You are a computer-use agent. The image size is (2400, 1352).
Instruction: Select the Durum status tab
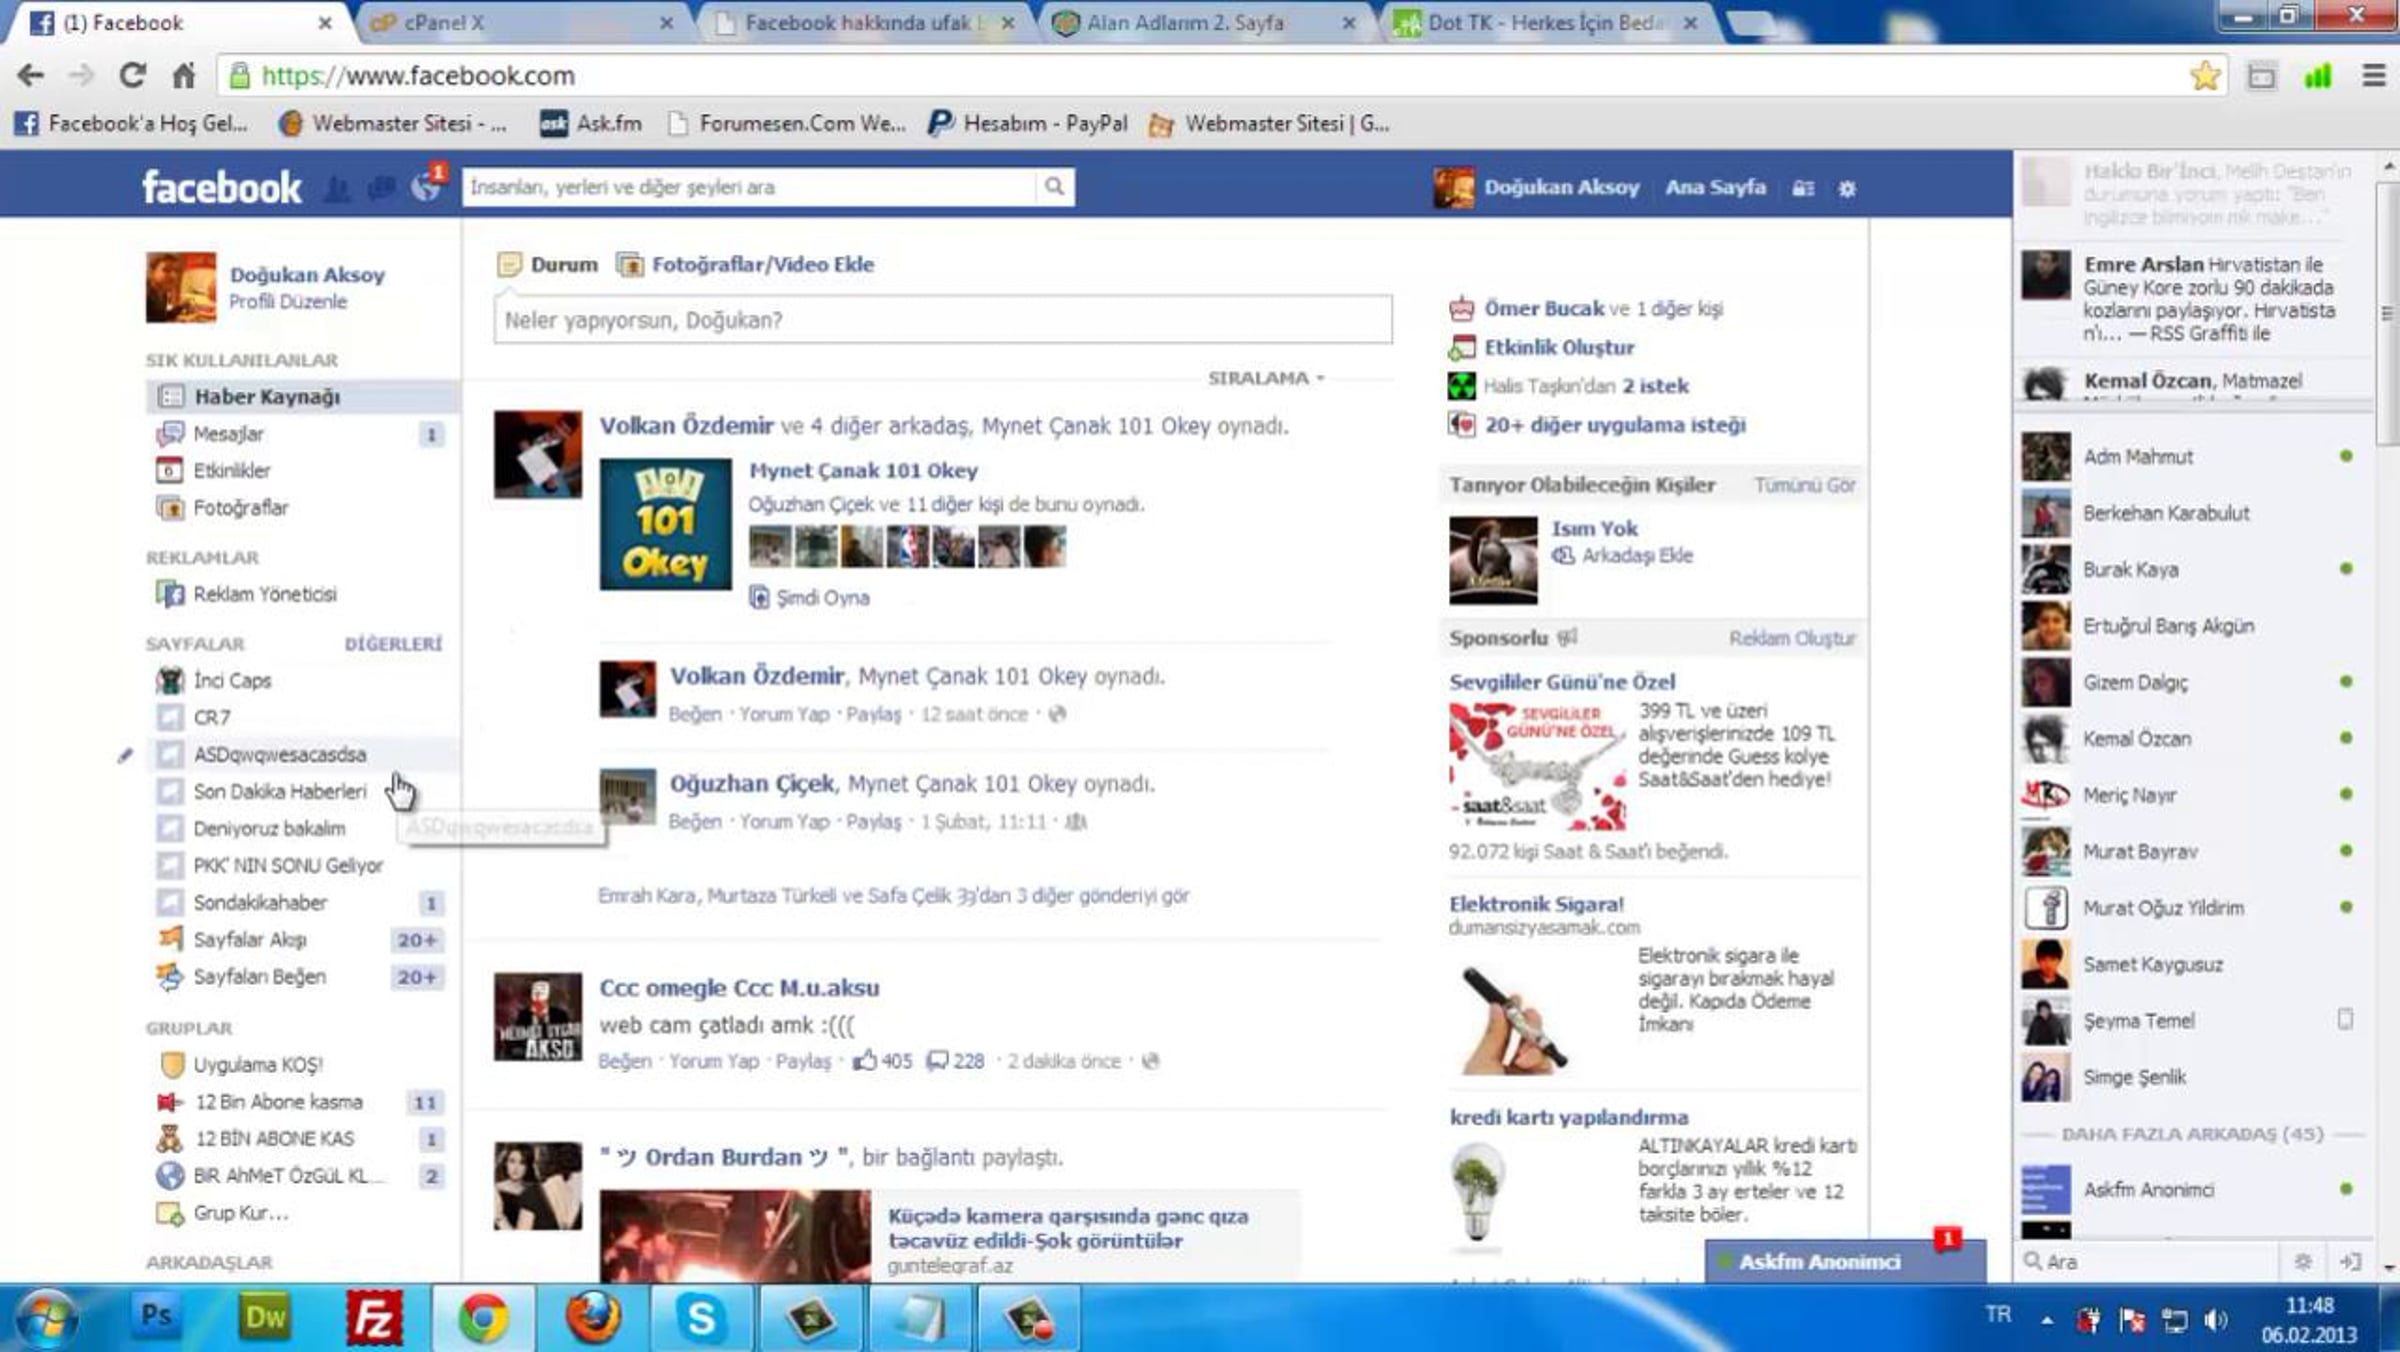548,265
